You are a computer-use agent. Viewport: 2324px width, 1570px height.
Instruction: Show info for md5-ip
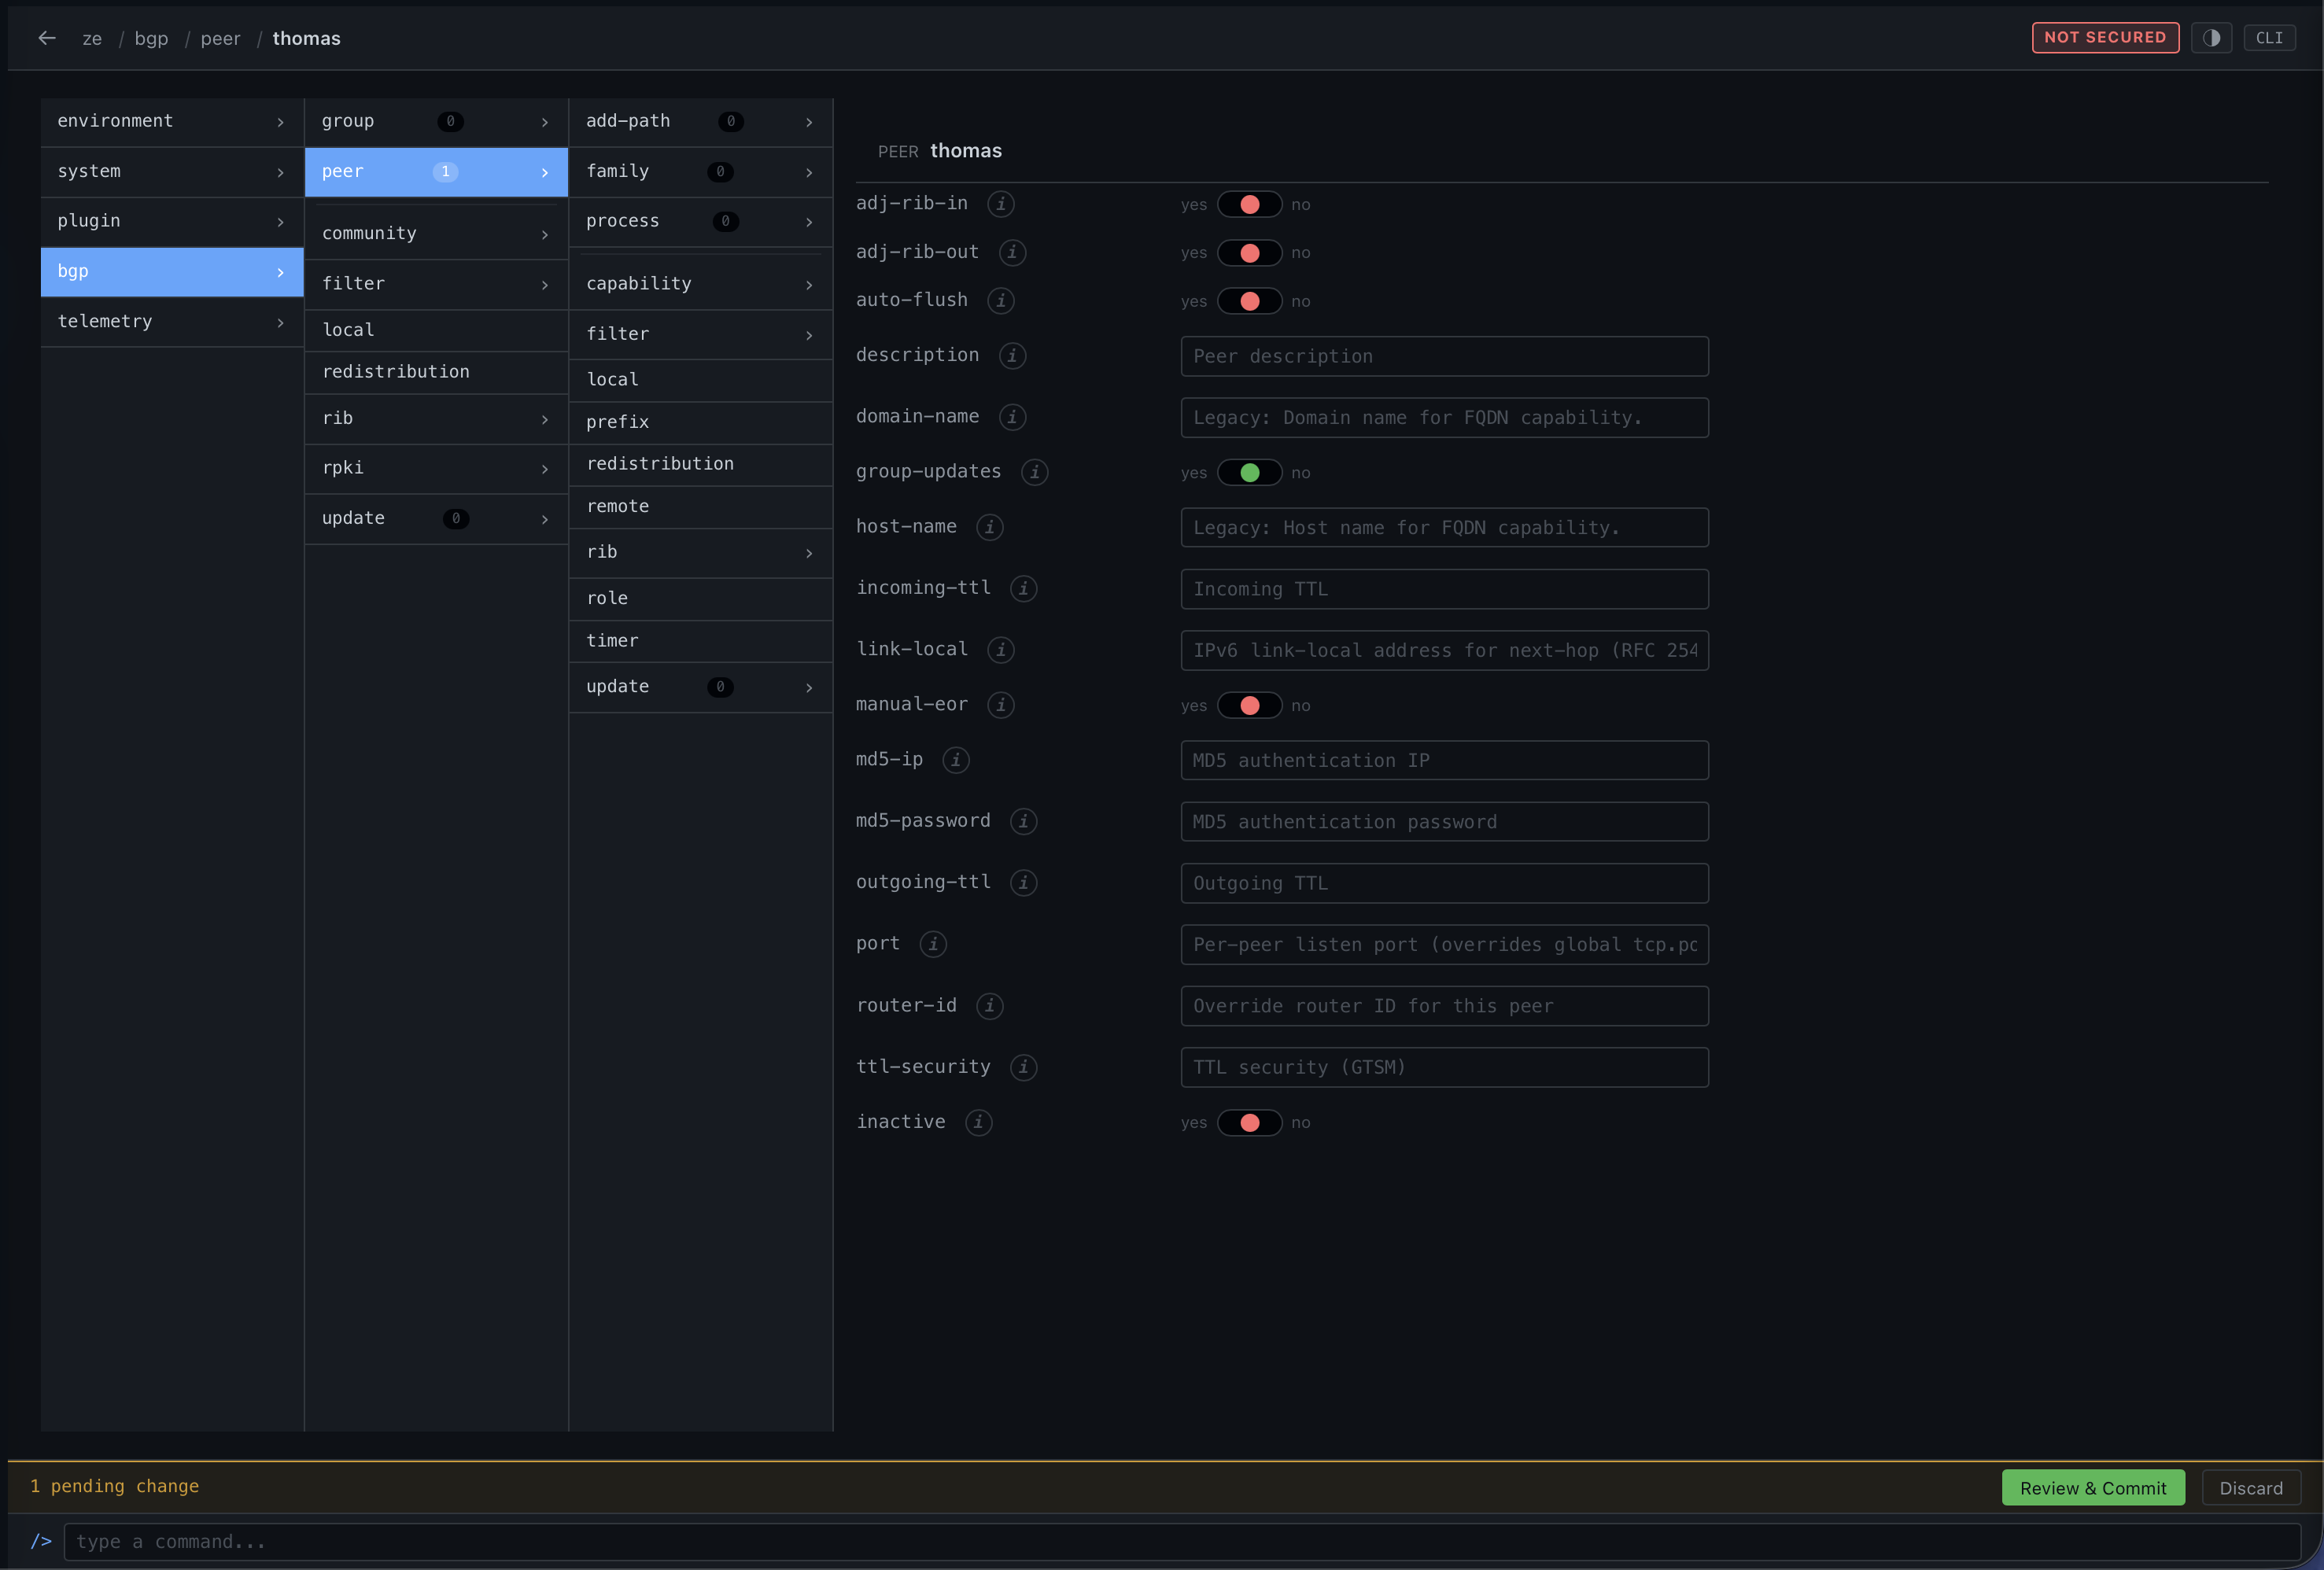coord(955,759)
